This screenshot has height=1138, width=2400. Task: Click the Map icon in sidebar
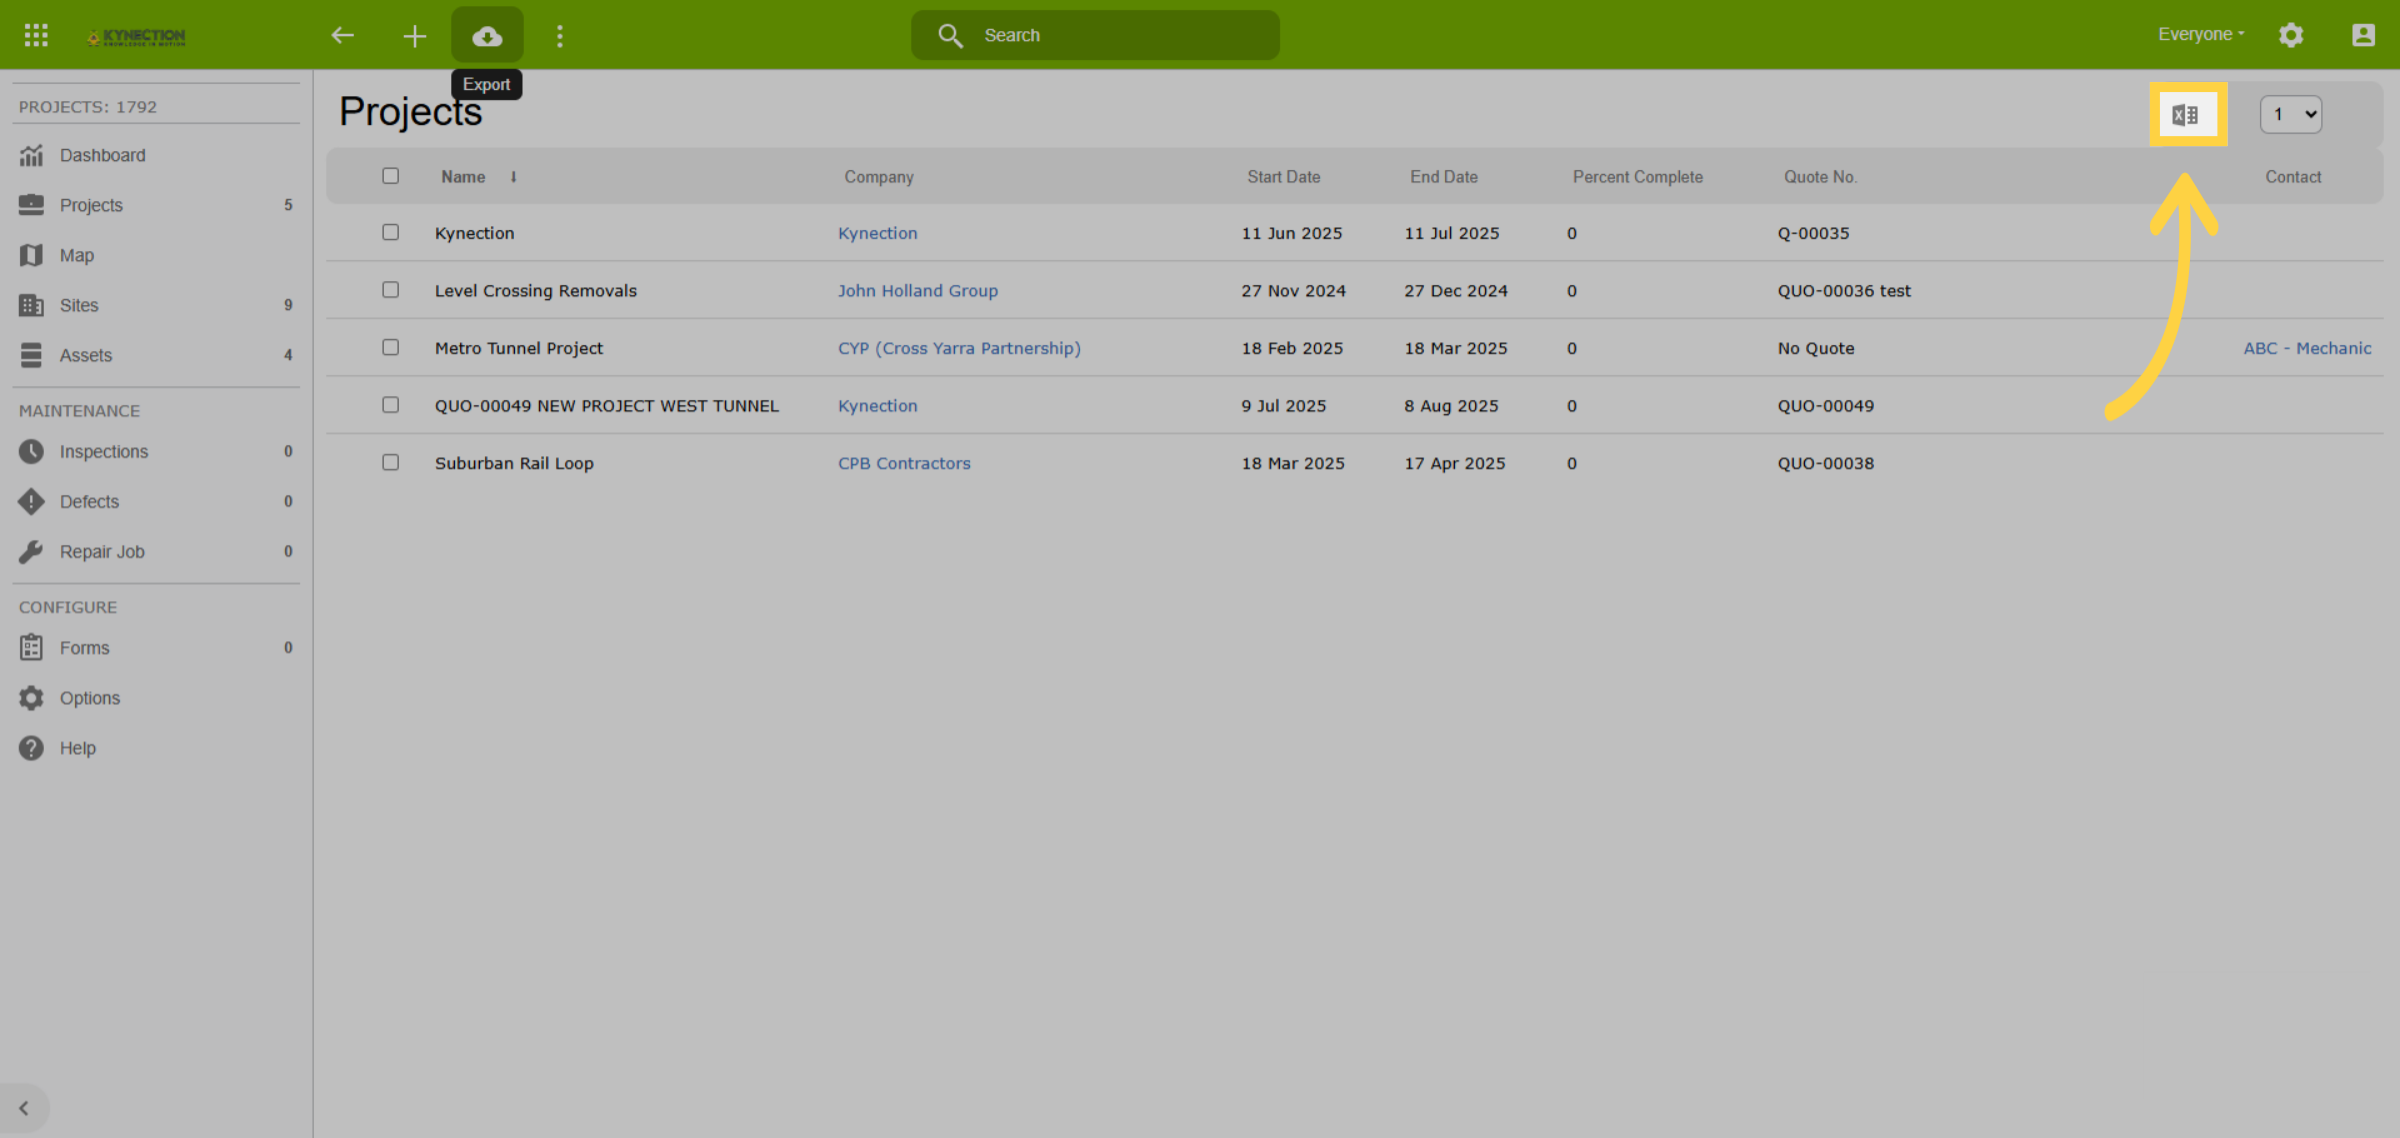31,255
